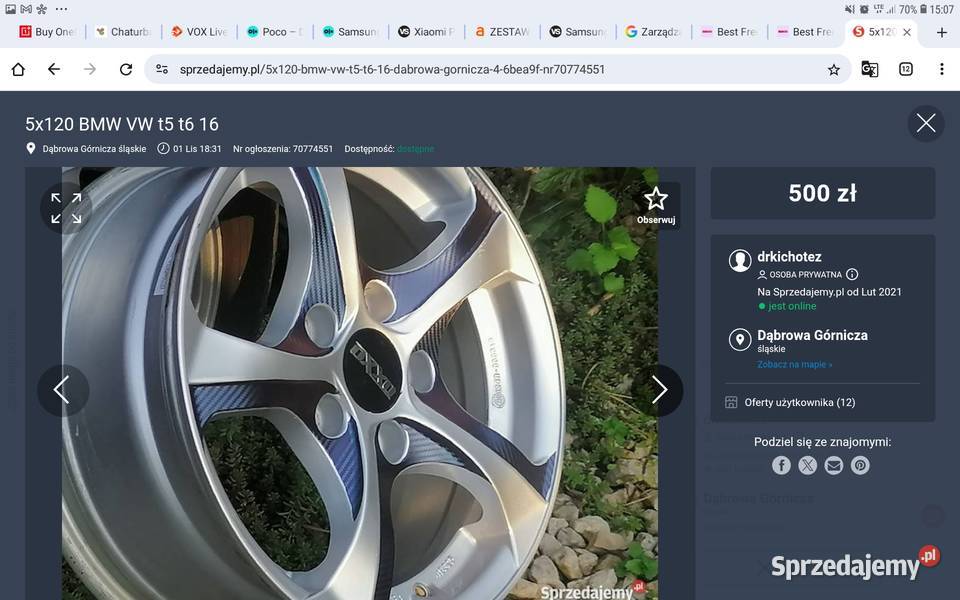Share the listing via email

[x=833, y=465]
